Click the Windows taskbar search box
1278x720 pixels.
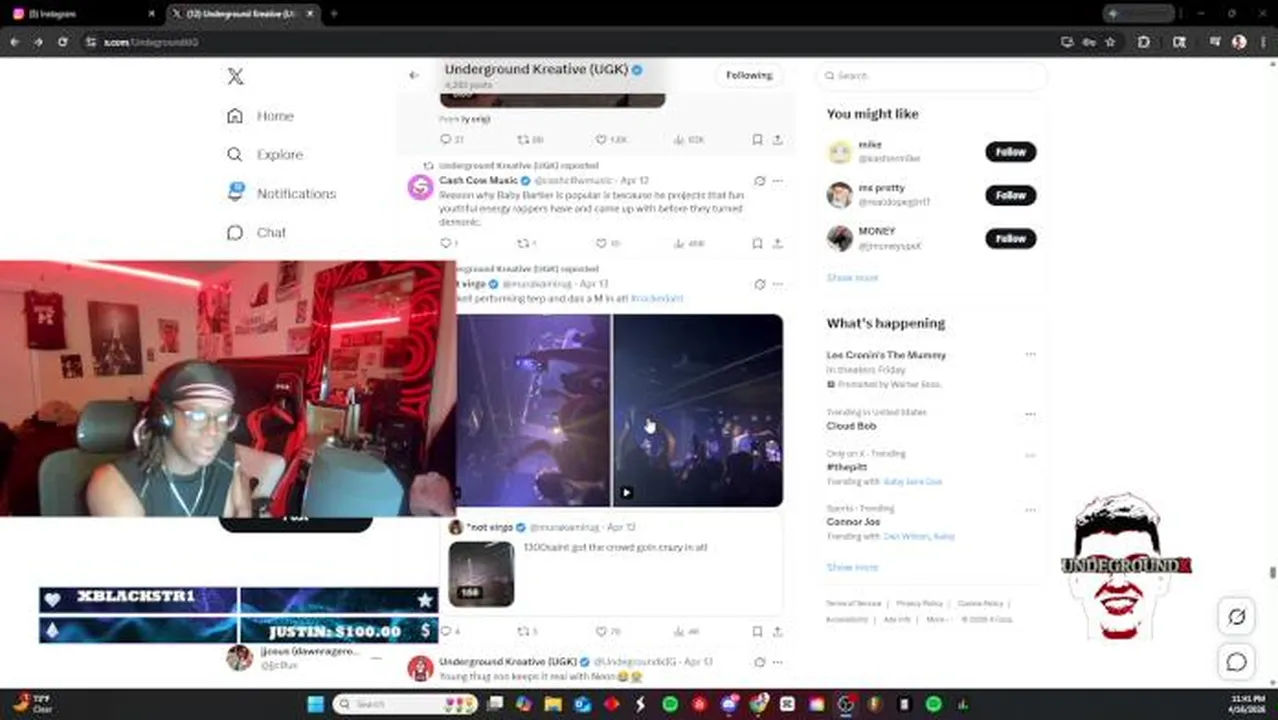(x=404, y=704)
